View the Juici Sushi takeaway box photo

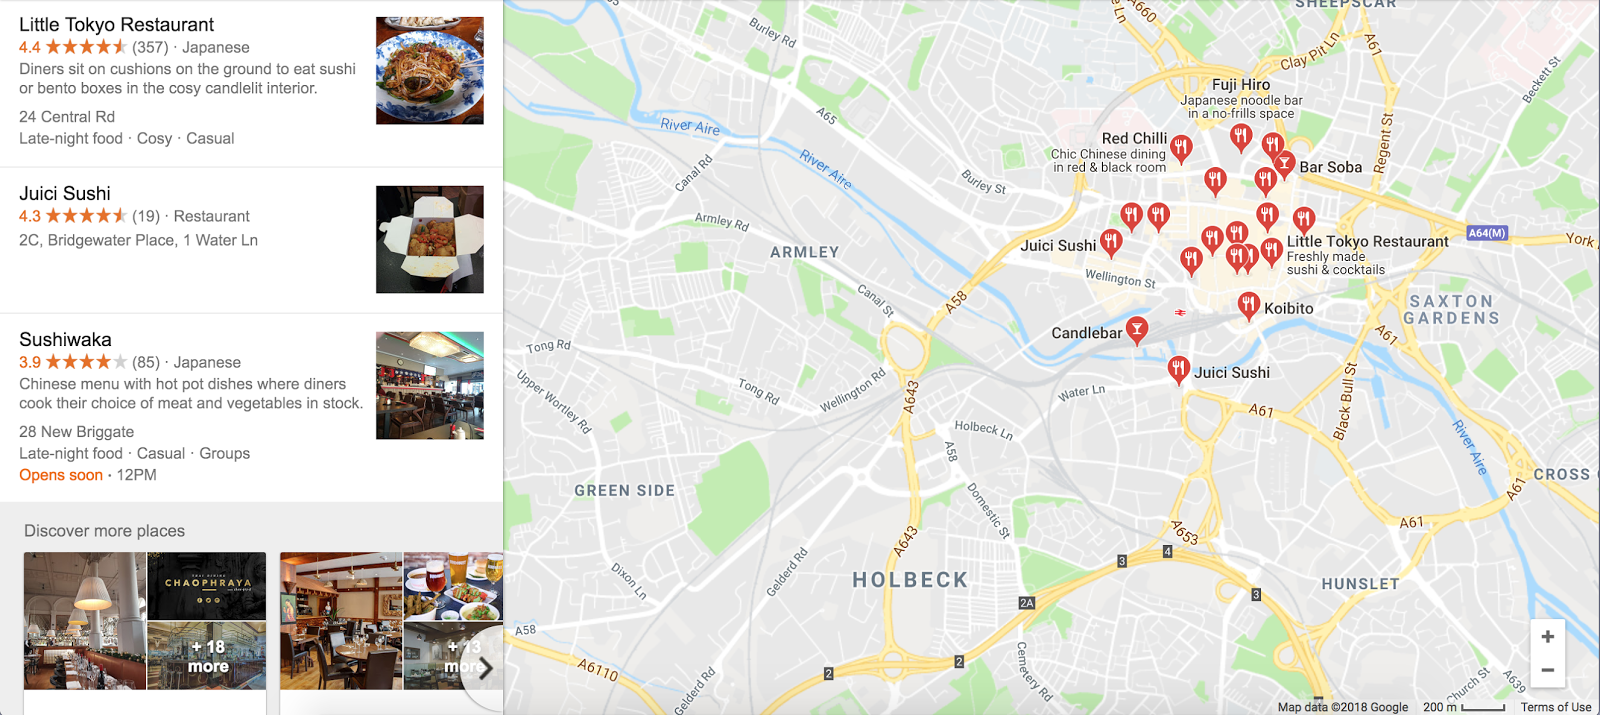click(x=430, y=239)
